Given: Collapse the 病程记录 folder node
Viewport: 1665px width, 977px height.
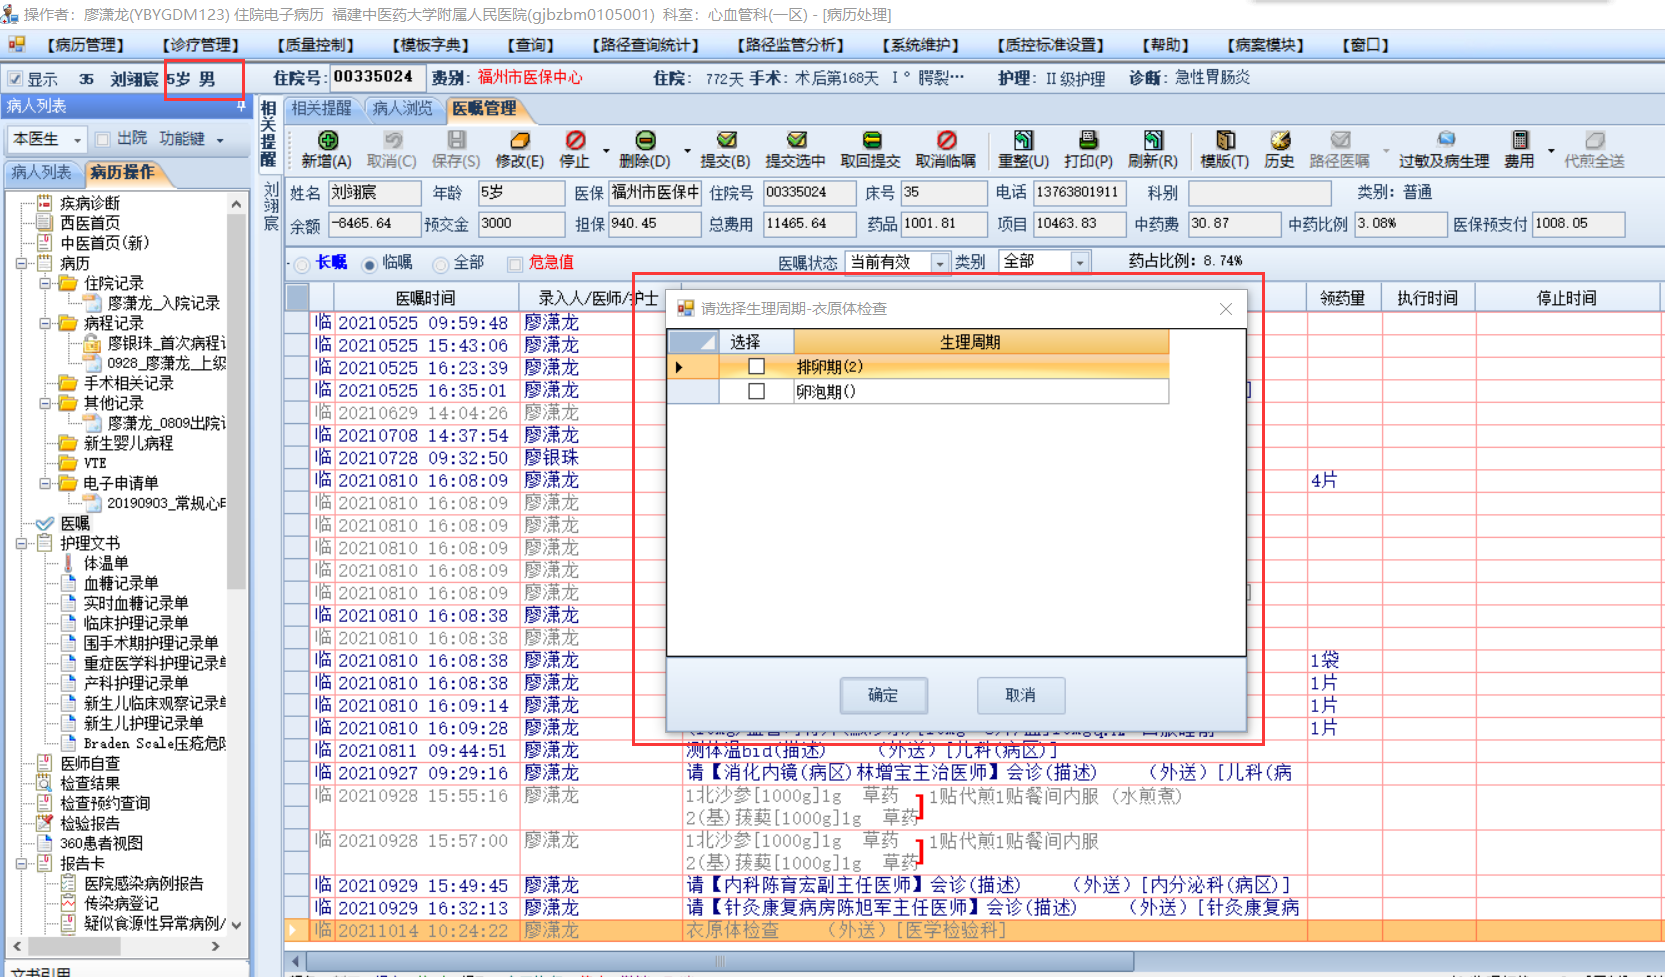Looking at the screenshot, I should tap(45, 324).
